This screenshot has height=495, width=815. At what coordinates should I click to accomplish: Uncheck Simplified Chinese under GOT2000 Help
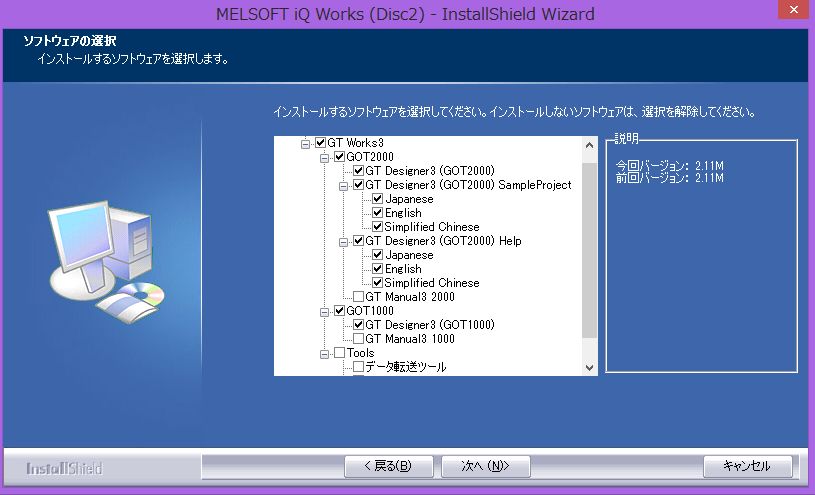point(378,283)
